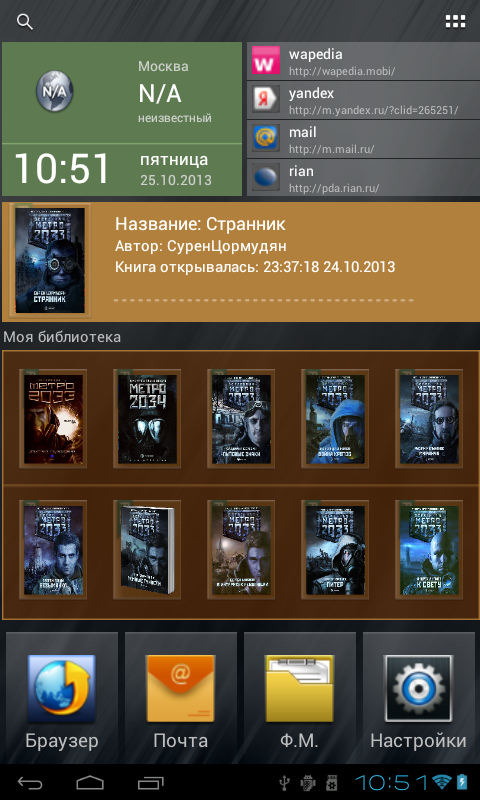Image resolution: width=480 pixels, height=800 pixels.
Task: Open the http://pda.rian.ru/ link
Action: 334,188
